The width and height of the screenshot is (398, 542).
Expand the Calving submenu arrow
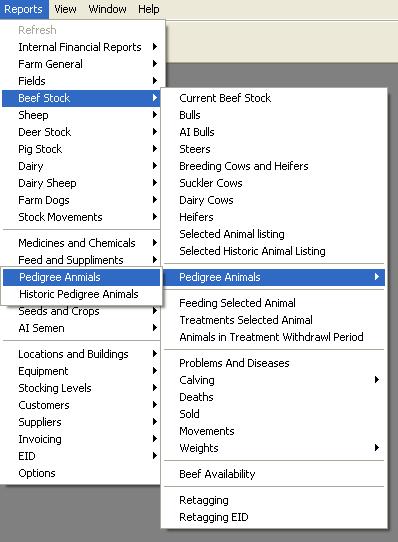coord(377,380)
